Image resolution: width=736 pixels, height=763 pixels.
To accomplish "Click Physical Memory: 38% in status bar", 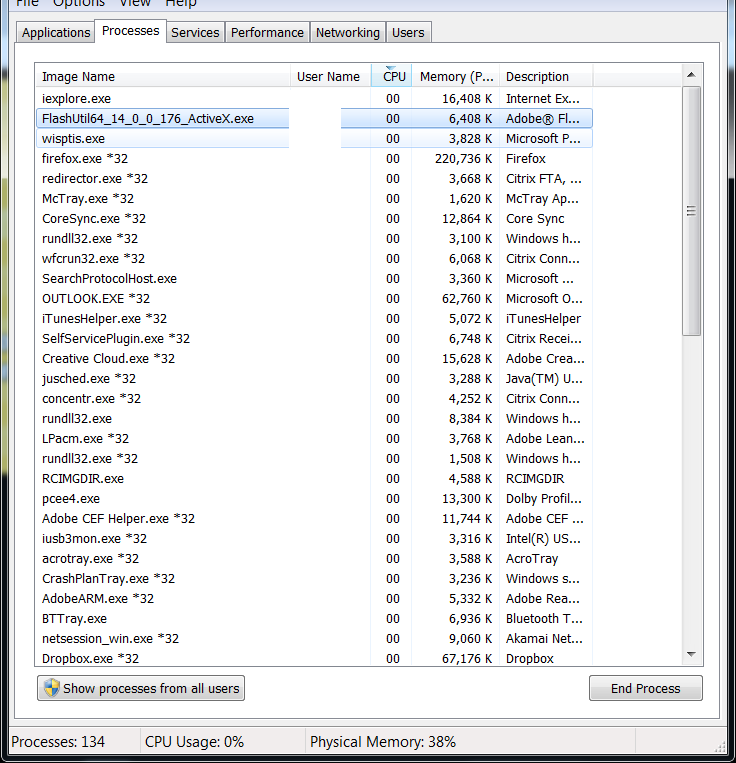I will click(383, 742).
